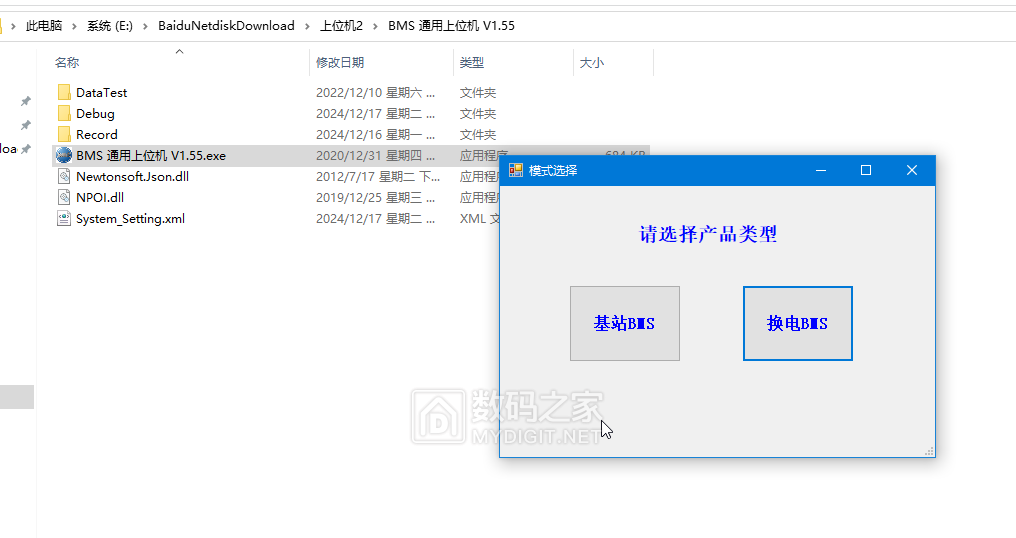The image size is (1016, 538).
Task: Click the 大小 column header
Action: click(592, 63)
